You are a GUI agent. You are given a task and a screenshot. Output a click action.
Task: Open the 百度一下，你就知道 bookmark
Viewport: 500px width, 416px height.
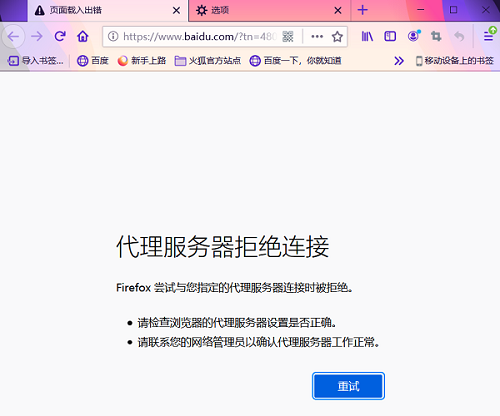296,61
